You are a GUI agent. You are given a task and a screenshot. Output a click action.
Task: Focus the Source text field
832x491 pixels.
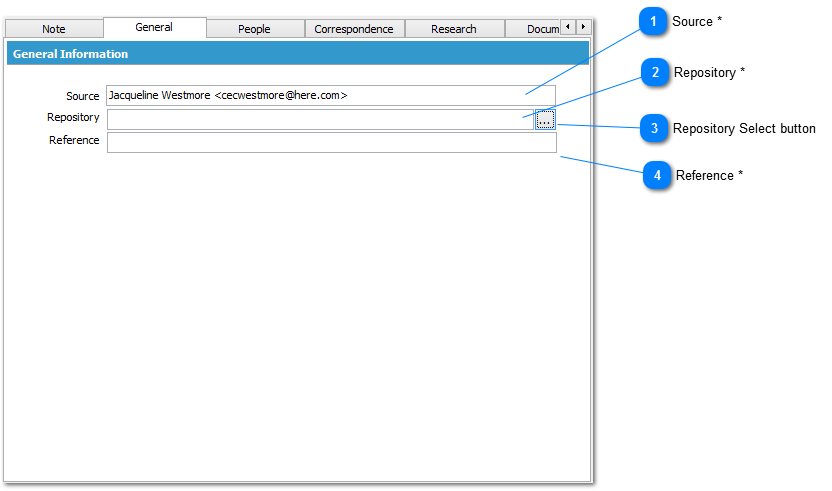(330, 96)
